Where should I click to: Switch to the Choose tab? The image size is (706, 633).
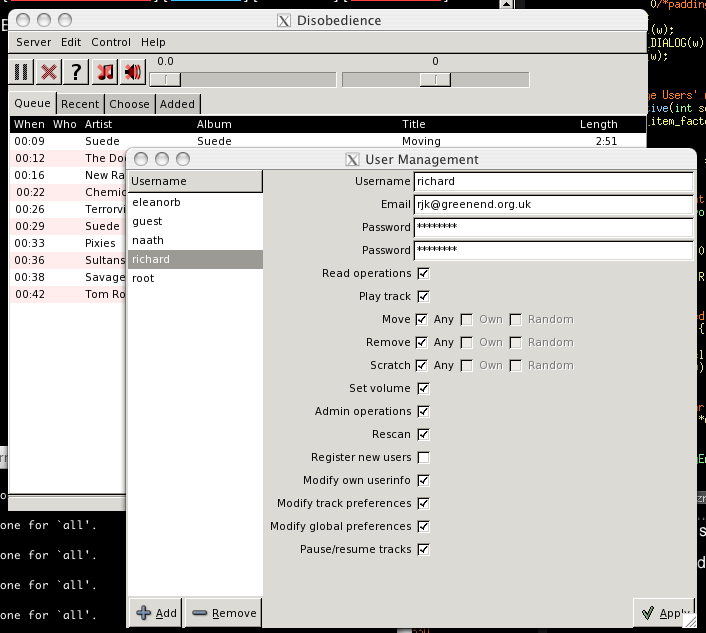pos(129,104)
